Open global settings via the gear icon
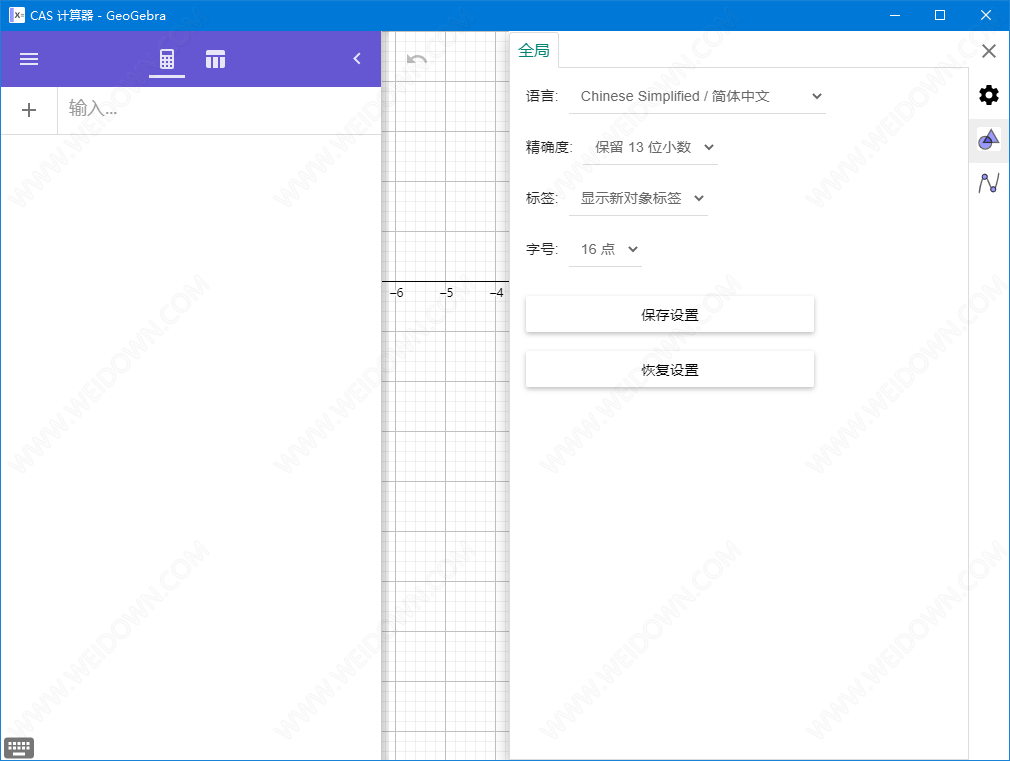The image size is (1010, 761). click(989, 95)
